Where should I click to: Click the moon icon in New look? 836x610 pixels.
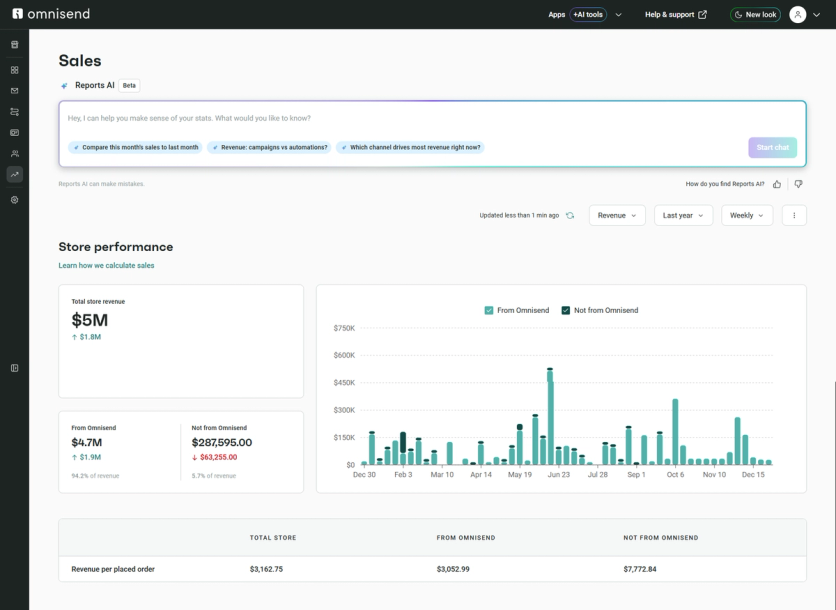[x=738, y=14]
